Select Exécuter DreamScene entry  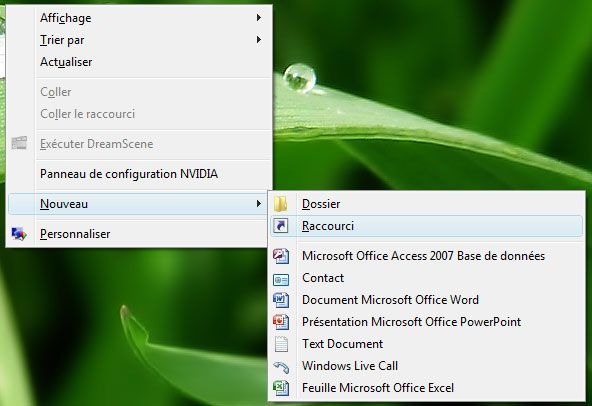[139, 144]
